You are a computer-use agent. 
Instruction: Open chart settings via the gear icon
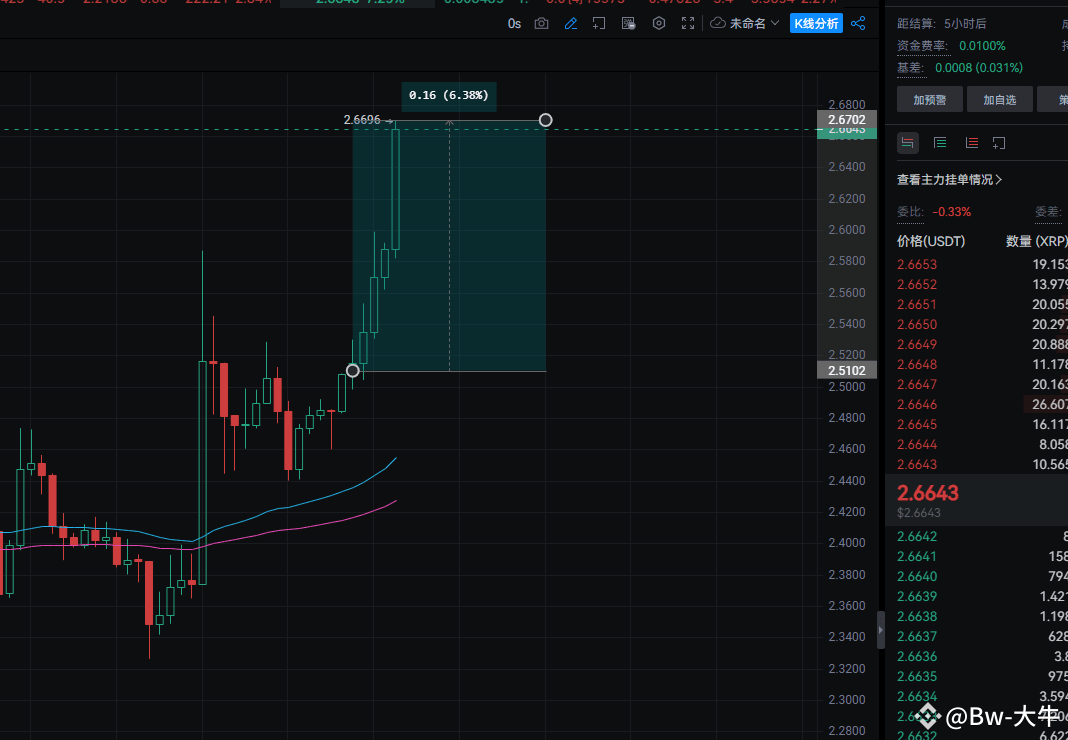[x=658, y=23]
